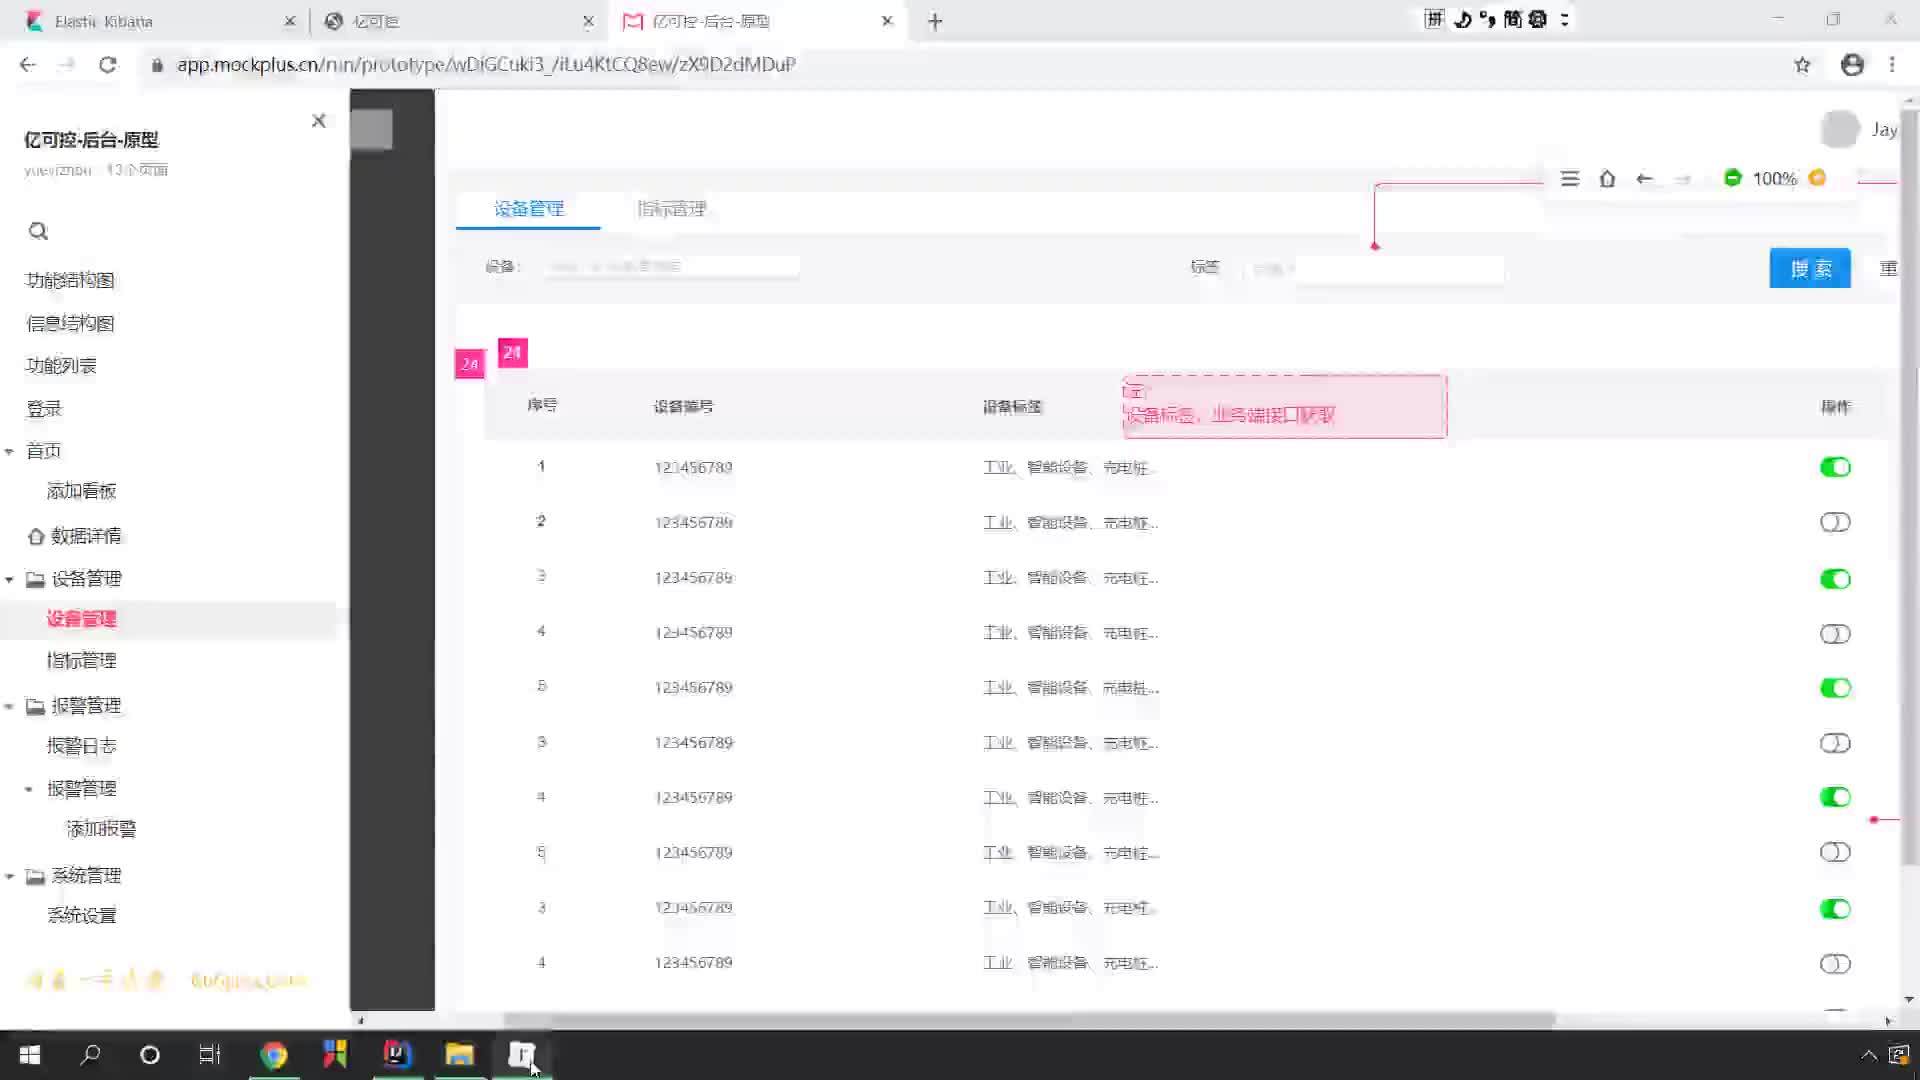Switch to the 指标管理 content tab
This screenshot has height=1080, width=1920.
[672, 208]
